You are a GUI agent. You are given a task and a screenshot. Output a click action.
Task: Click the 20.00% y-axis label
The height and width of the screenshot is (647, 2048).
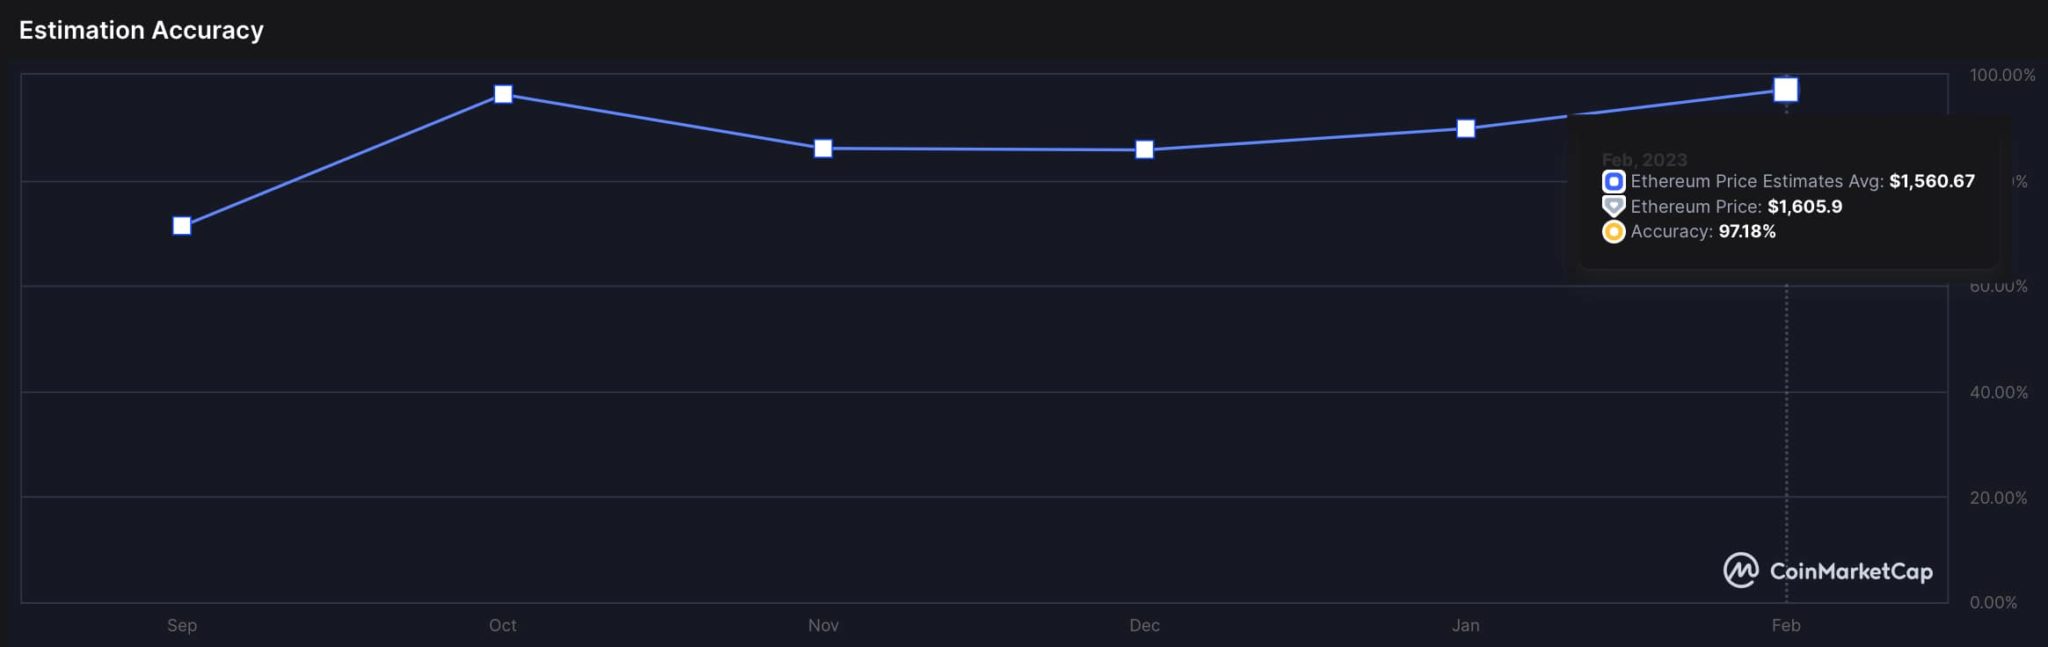tap(1998, 497)
